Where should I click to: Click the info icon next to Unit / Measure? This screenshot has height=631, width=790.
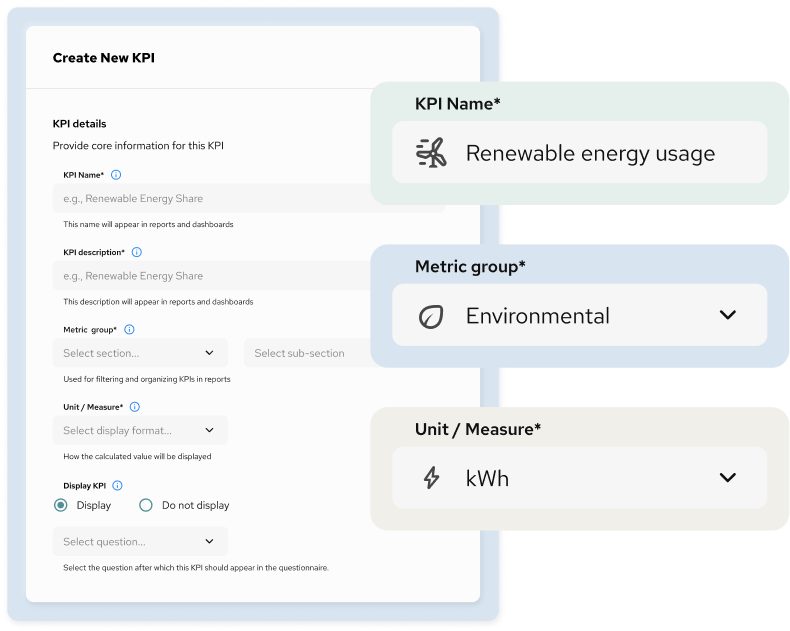[135, 407]
